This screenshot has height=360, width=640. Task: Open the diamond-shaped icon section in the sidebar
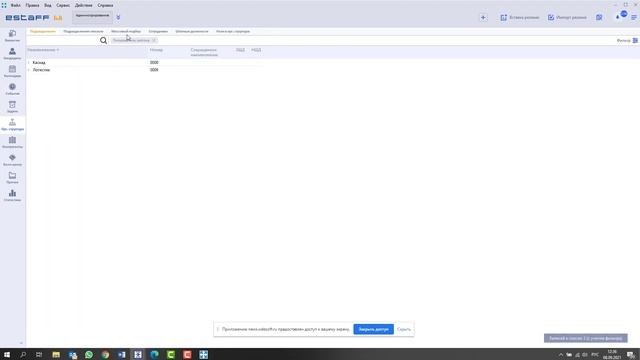[x=12, y=160]
